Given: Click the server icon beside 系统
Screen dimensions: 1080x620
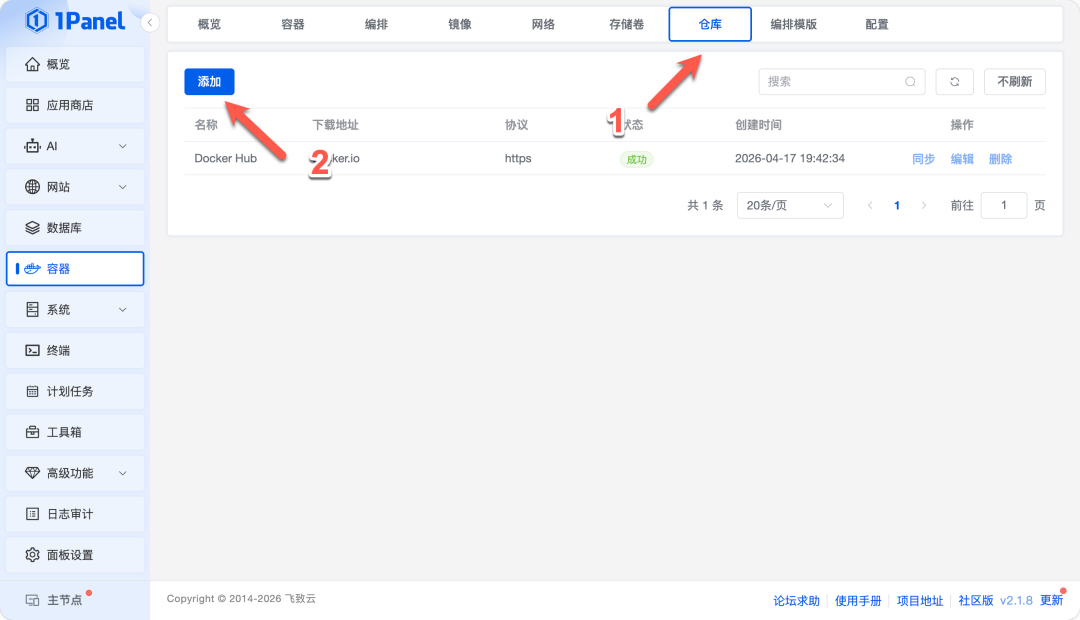Looking at the screenshot, I should [x=32, y=309].
